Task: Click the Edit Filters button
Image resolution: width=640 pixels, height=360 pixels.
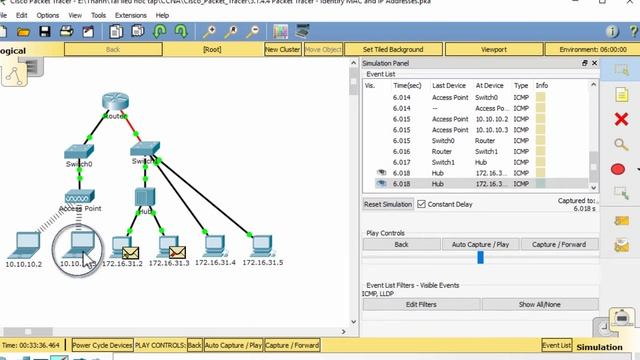Action: click(x=421, y=304)
